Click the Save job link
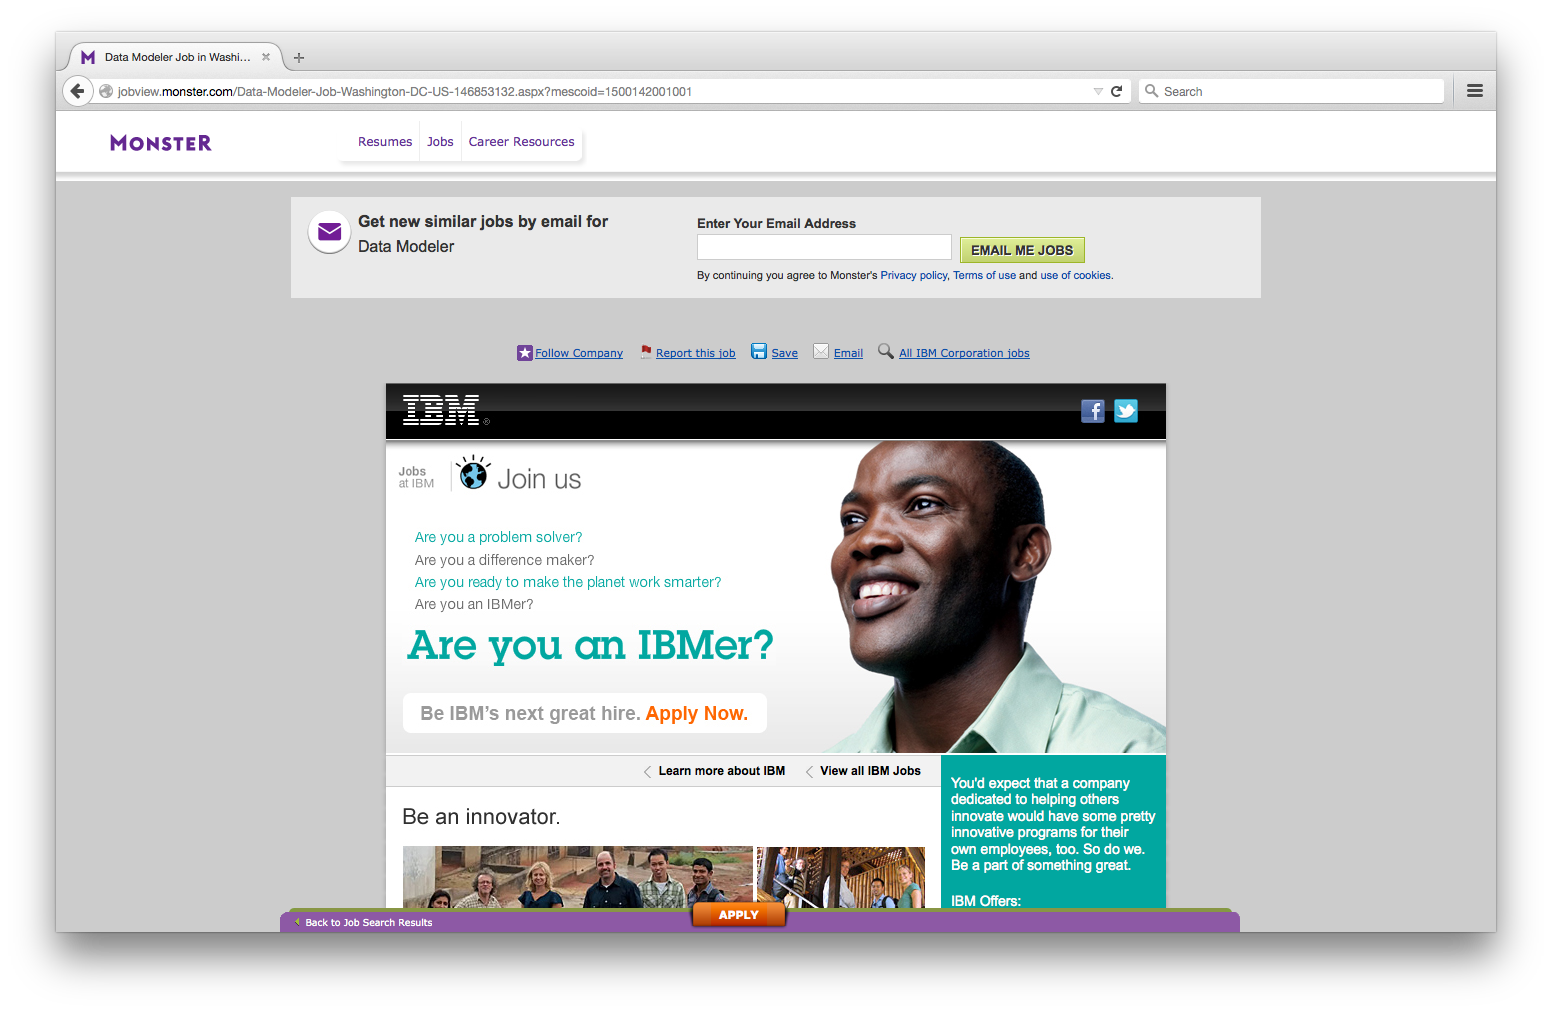 (785, 353)
